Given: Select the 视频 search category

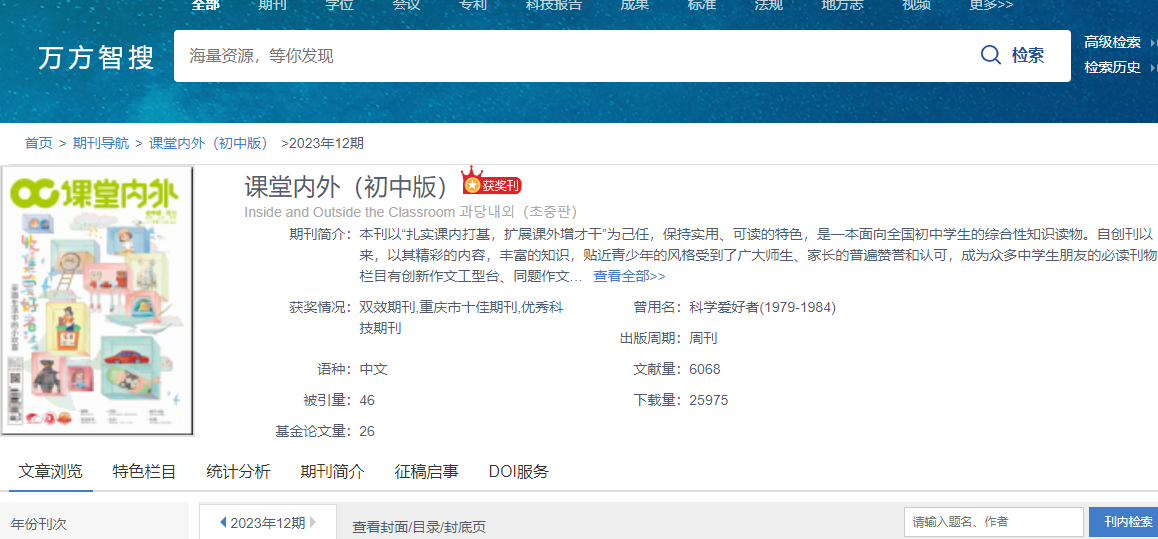Looking at the screenshot, I should (x=917, y=4).
